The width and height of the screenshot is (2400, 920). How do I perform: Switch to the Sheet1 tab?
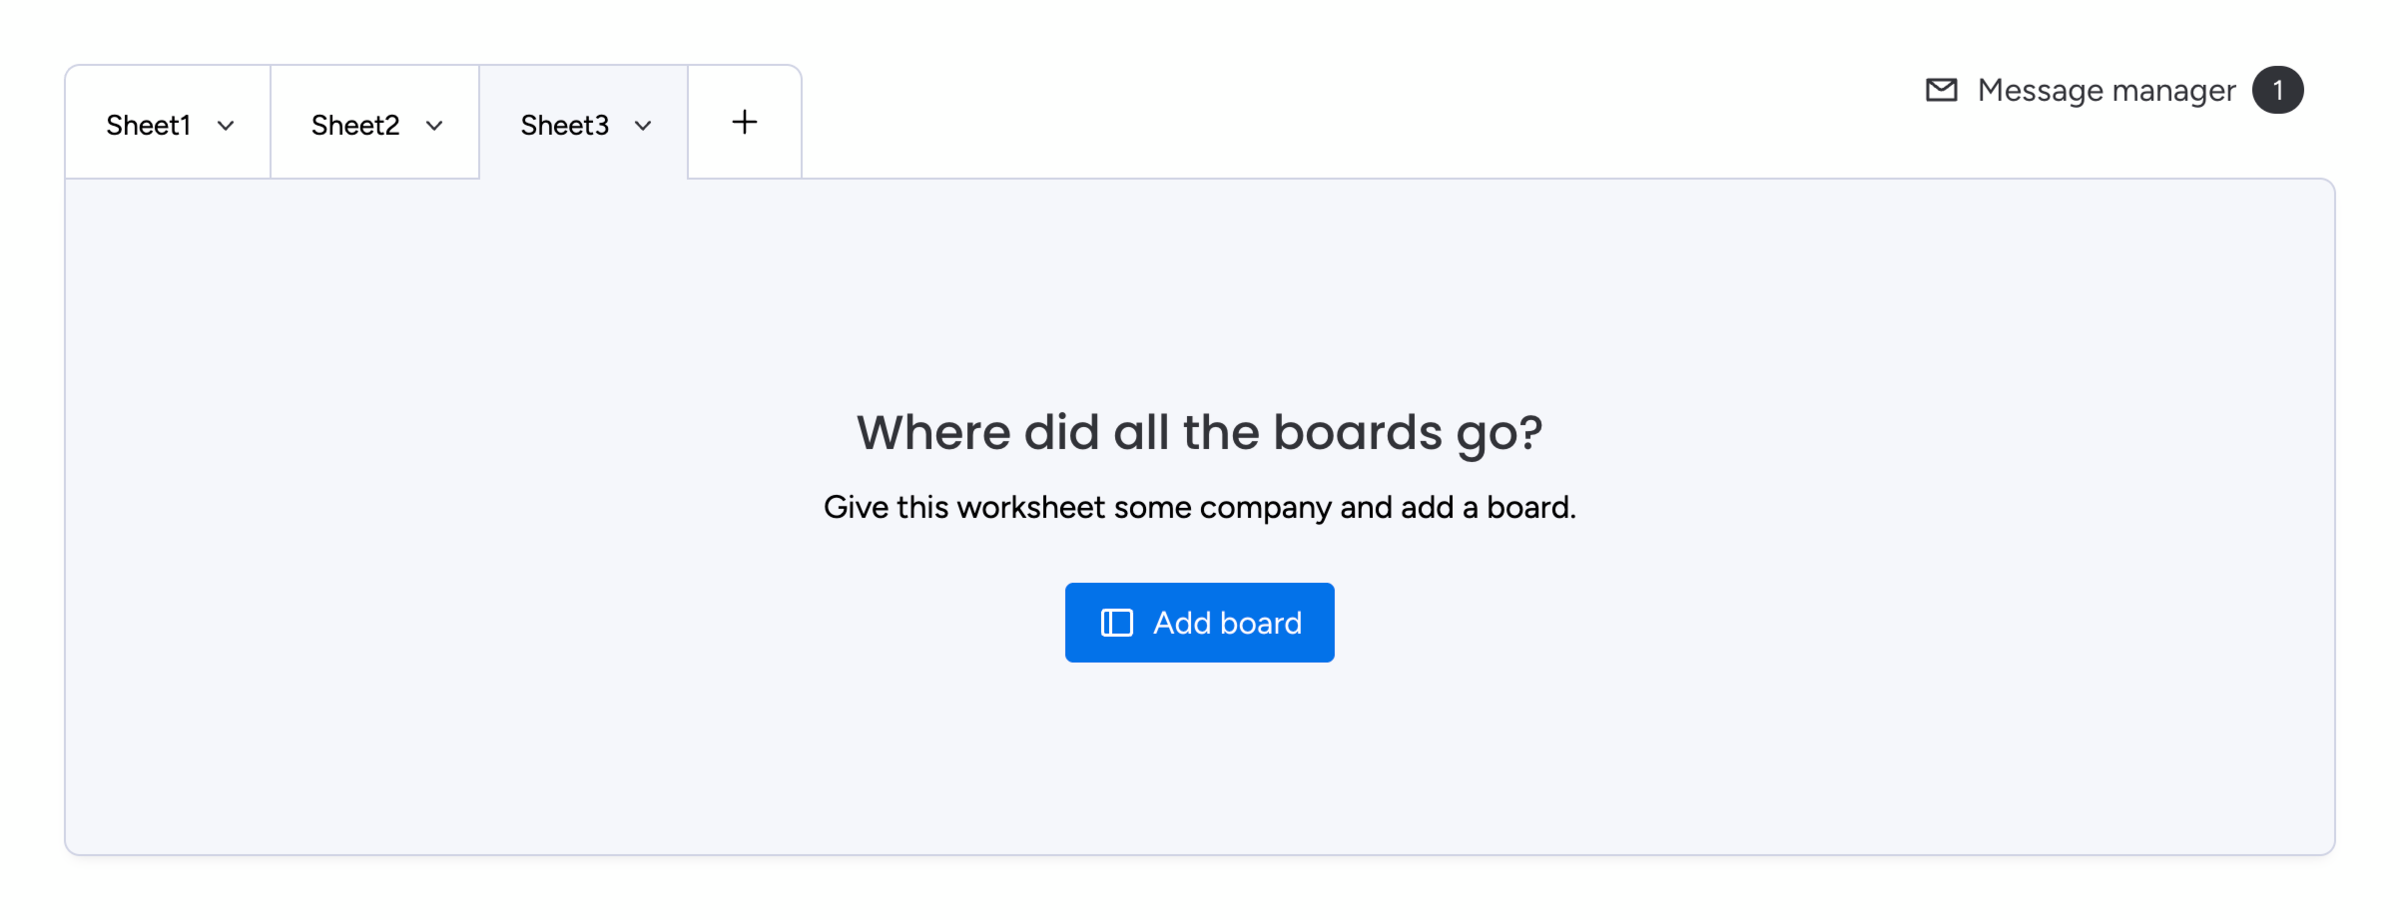148,125
